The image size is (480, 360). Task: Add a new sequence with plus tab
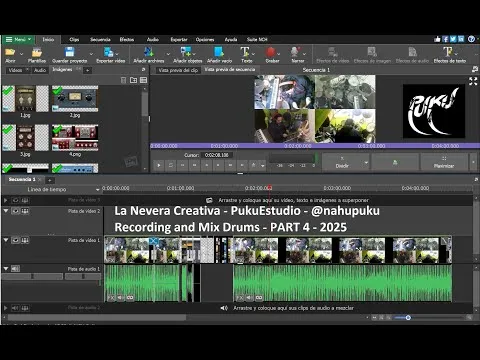coord(49,180)
